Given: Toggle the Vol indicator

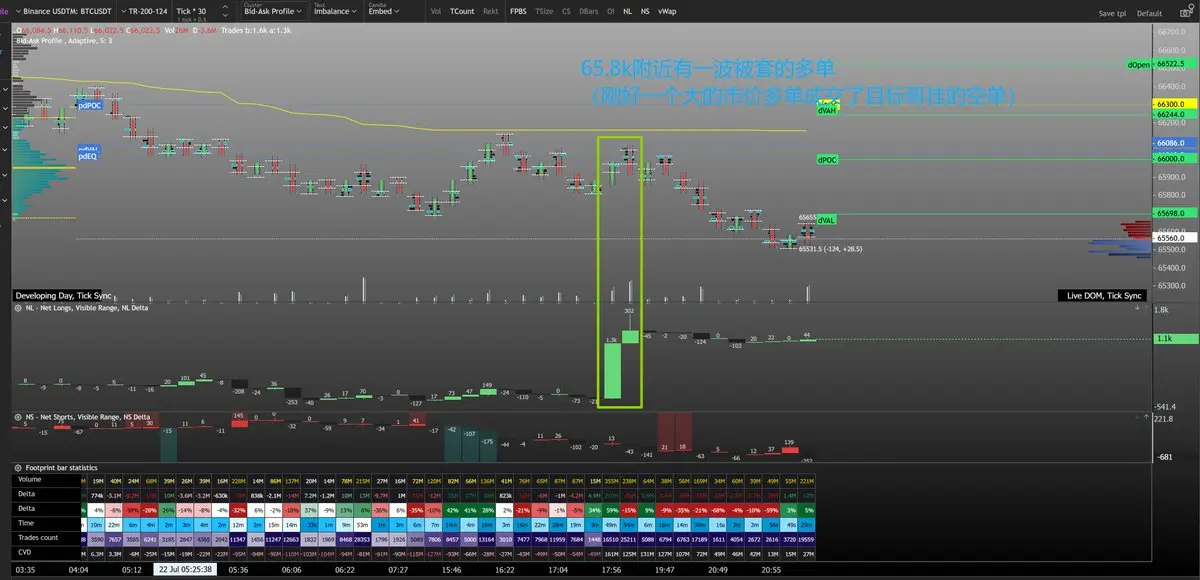Looking at the screenshot, I should (435, 12).
